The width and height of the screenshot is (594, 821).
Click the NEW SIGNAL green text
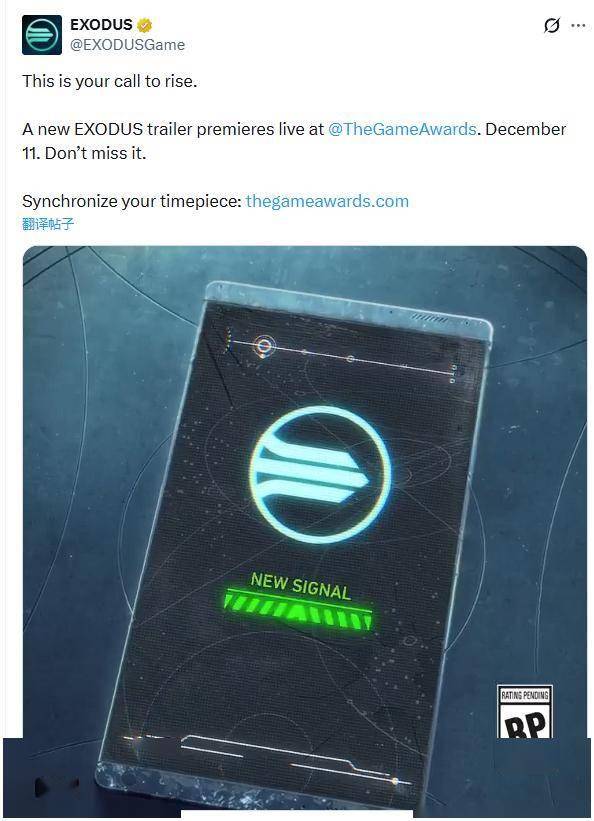pyautogui.click(x=300, y=586)
